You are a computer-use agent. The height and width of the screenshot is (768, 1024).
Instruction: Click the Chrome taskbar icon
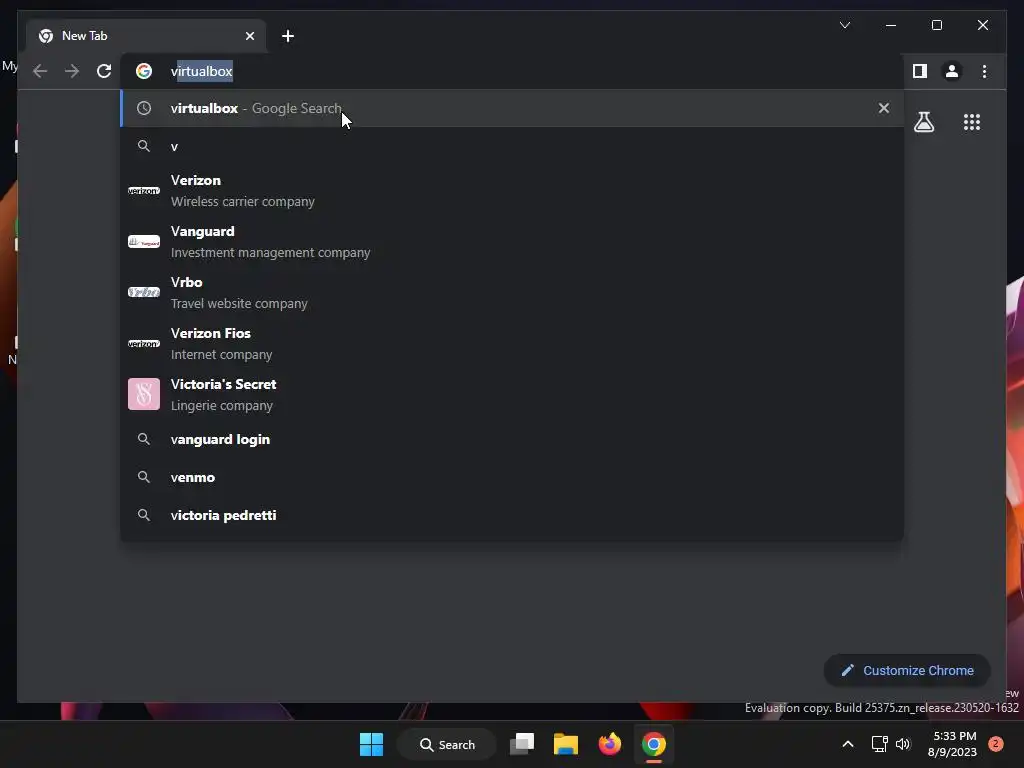coord(654,744)
